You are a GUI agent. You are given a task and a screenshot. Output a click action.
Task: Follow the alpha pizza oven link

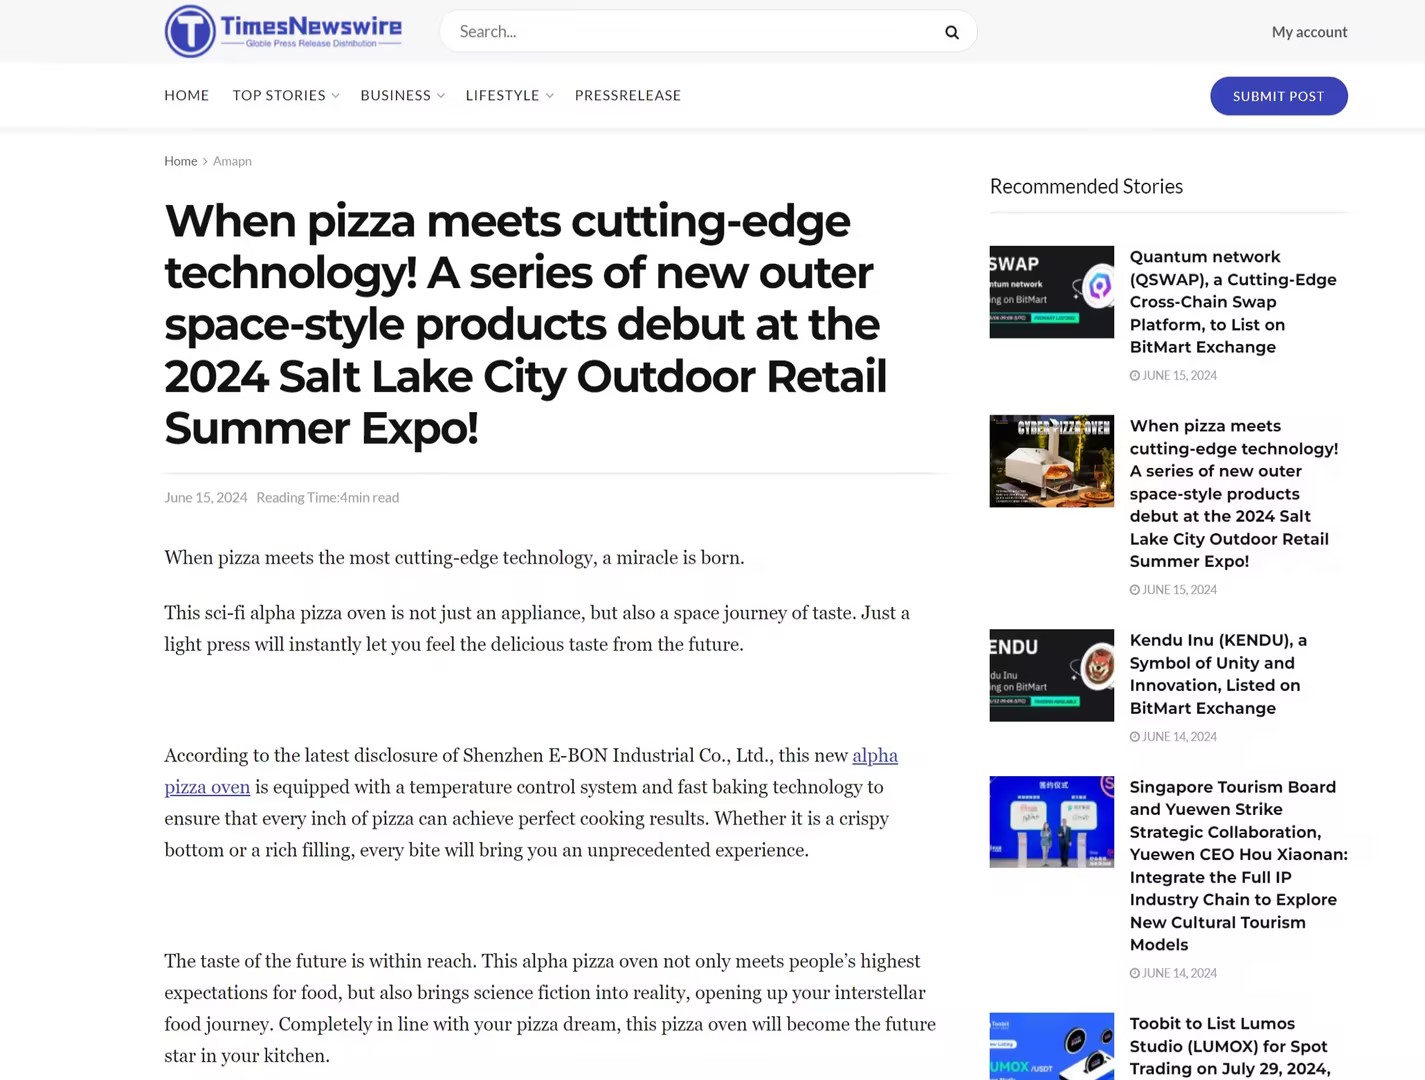click(874, 756)
